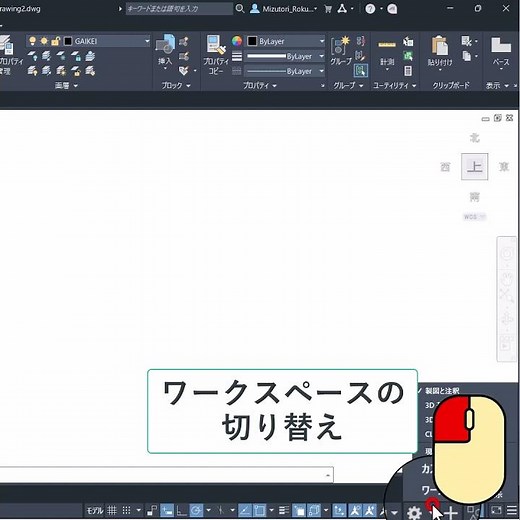Click the Group Edit icon
The width and height of the screenshot is (520, 520).
(360, 56)
